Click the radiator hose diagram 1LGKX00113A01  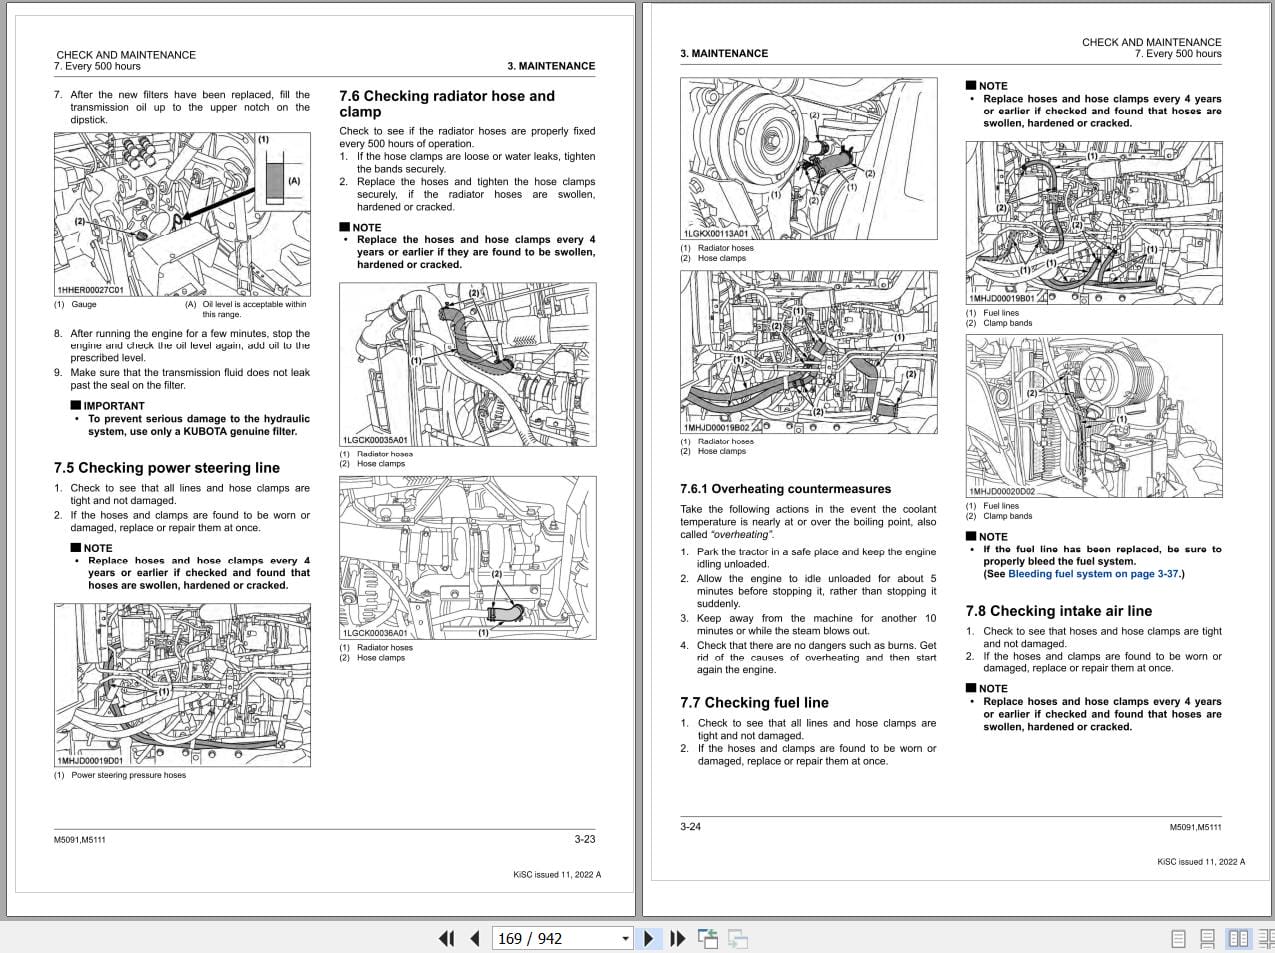point(809,158)
